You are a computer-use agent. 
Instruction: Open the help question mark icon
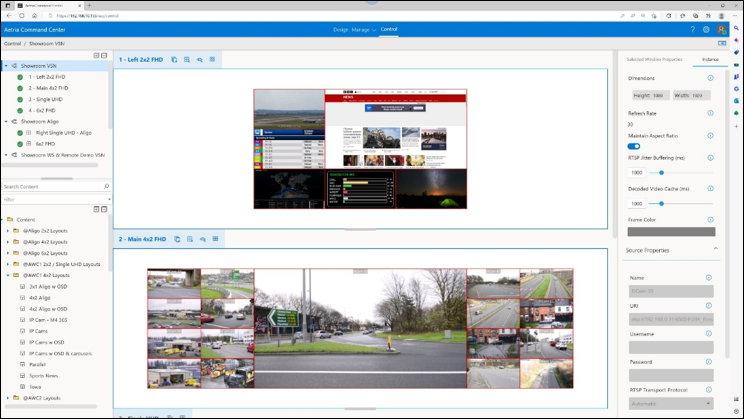692,30
